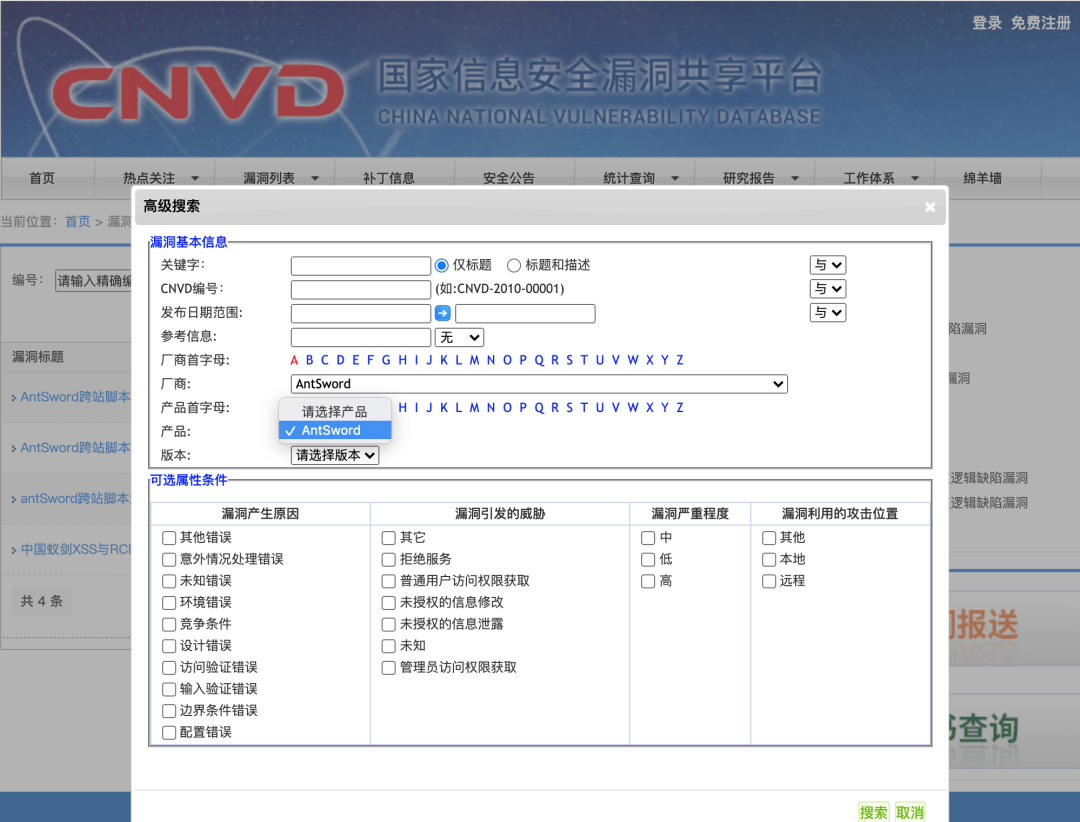
Task: Open the 安全公告 nav tab
Action: tap(509, 178)
